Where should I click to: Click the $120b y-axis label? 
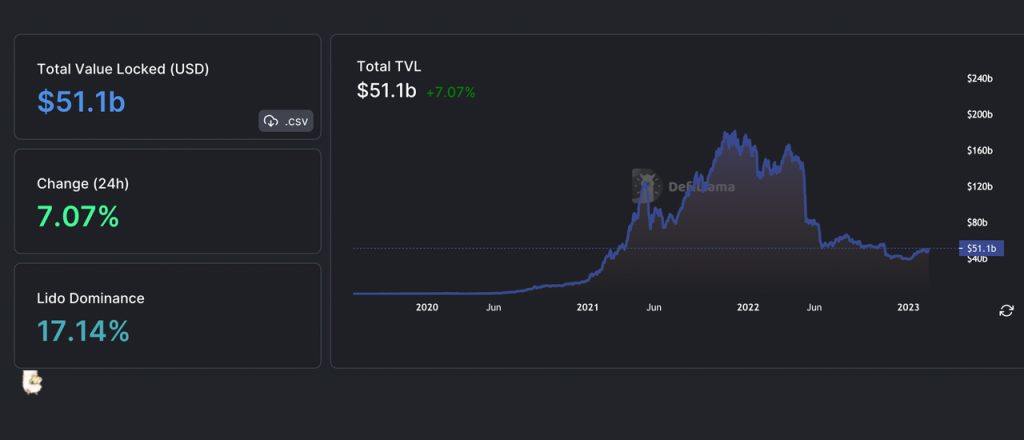(x=980, y=186)
